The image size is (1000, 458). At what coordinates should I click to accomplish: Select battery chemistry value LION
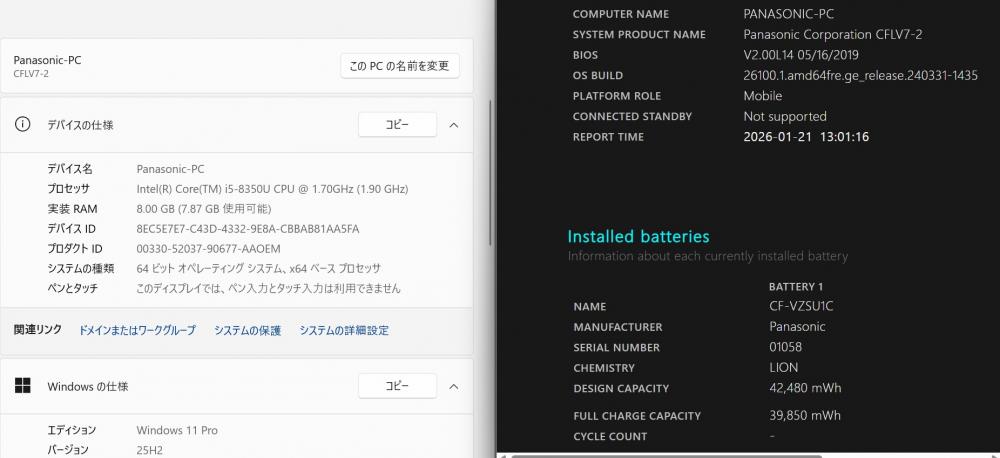784,367
